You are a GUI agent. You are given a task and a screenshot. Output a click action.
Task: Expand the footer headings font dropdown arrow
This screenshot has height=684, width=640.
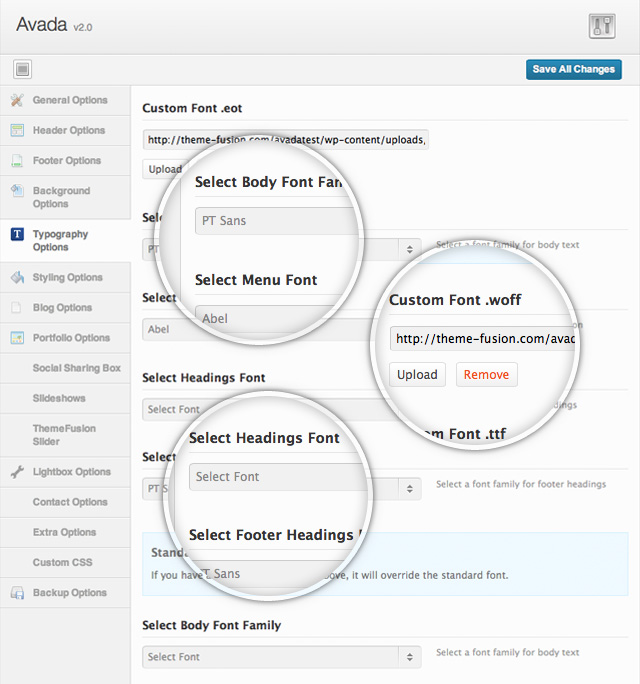(408, 489)
